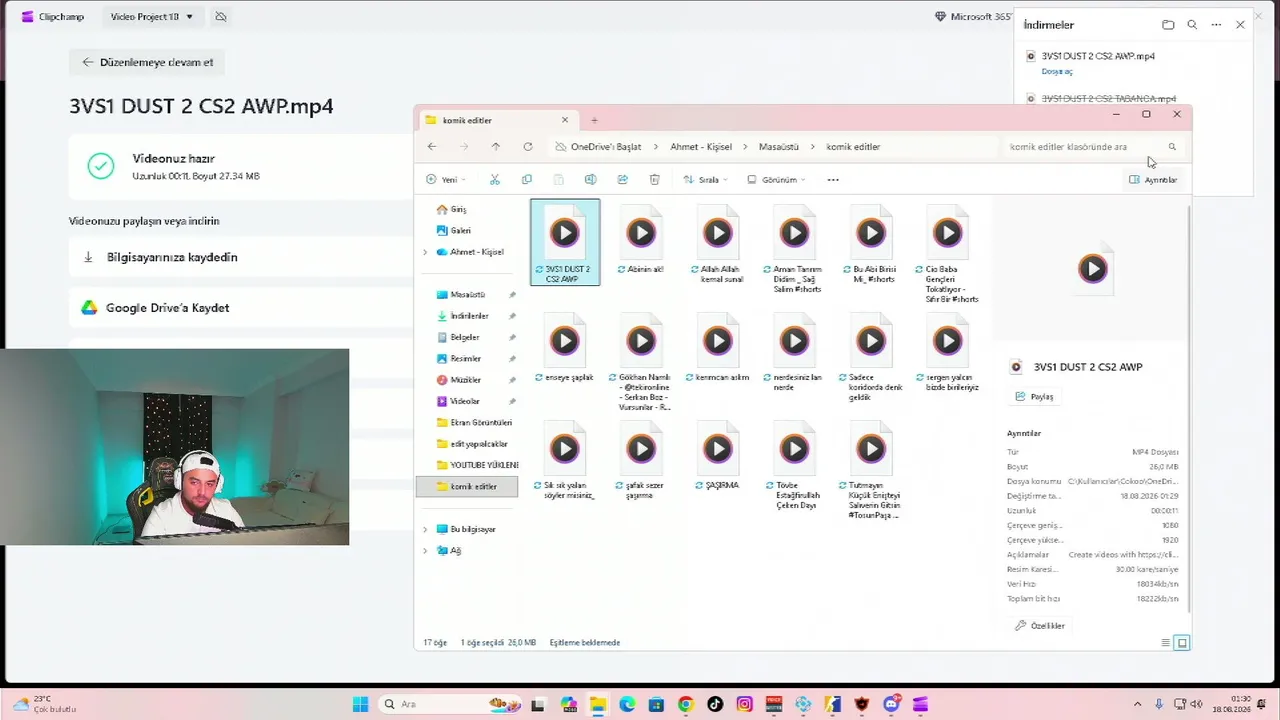
Task: Click the Rename icon in Explorer toolbar
Action: tap(590, 180)
